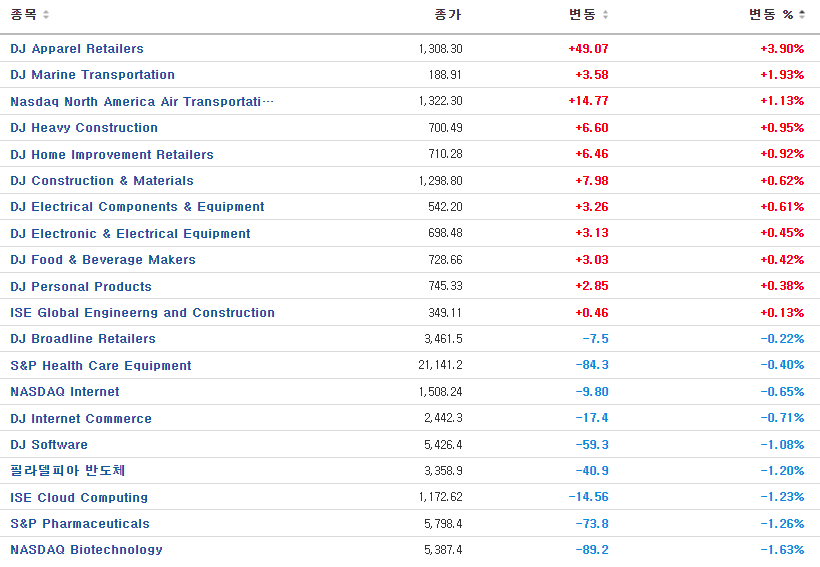The width and height of the screenshot is (820, 567).
Task: Open DJ Software link
Action: coord(49,445)
